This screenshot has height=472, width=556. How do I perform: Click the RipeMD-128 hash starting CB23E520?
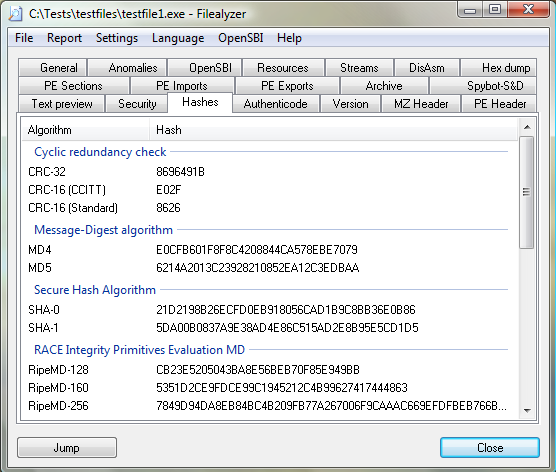258,370
